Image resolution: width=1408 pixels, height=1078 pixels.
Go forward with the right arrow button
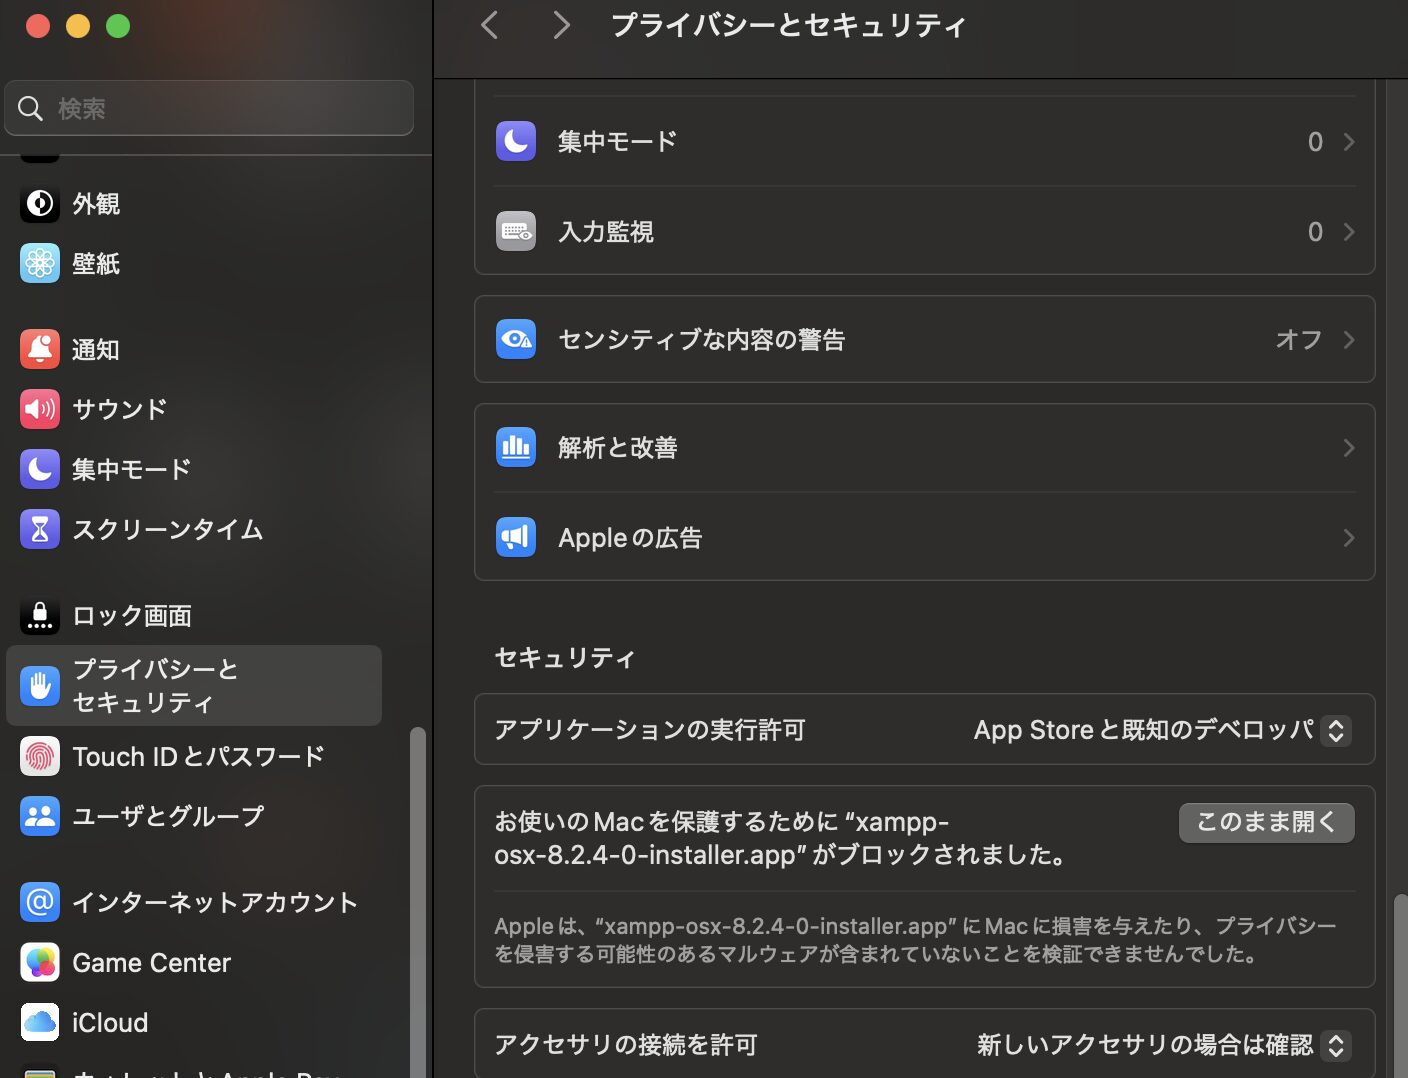(561, 25)
